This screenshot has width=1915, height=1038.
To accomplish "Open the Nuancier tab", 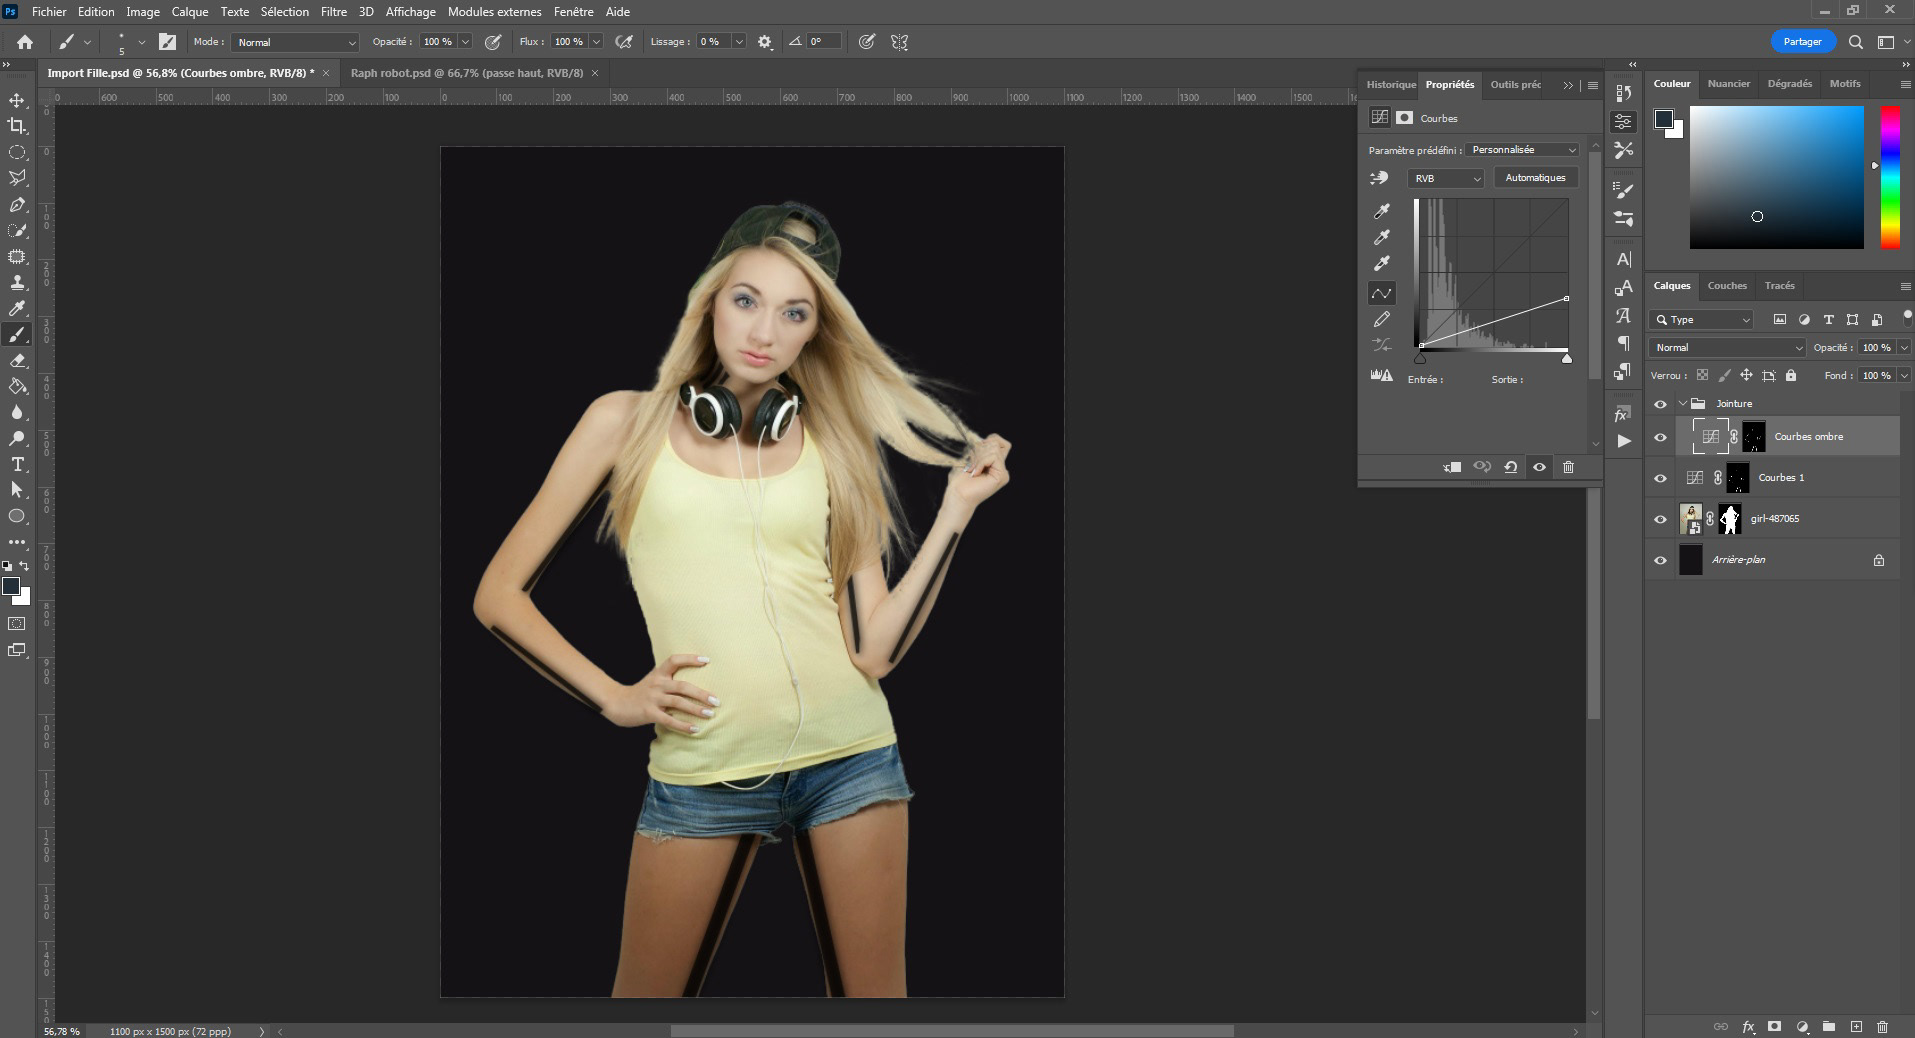I will [x=1729, y=84].
